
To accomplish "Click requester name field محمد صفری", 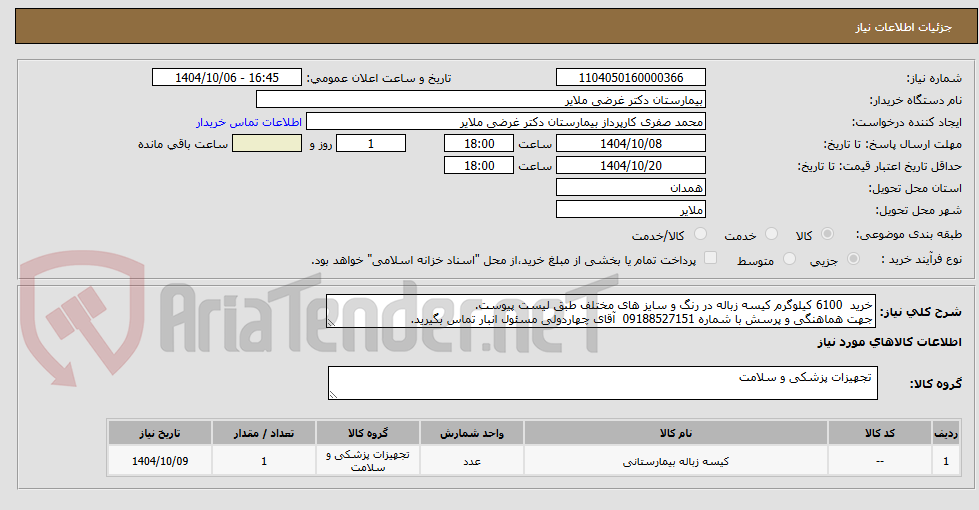I will [x=506, y=122].
